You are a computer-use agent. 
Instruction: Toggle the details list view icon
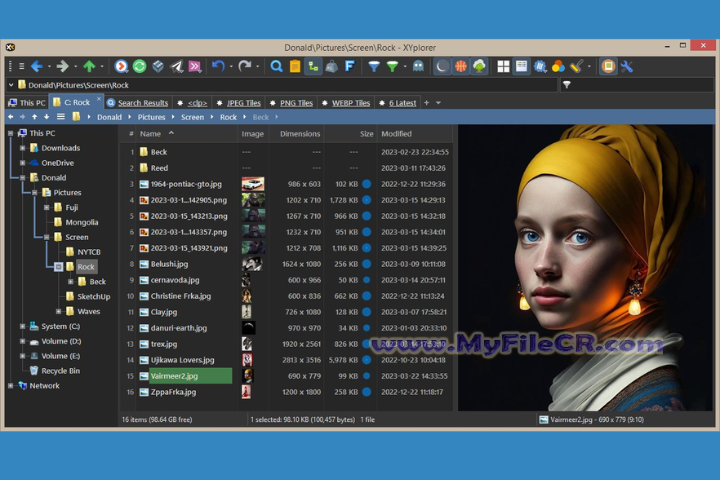coord(522,67)
